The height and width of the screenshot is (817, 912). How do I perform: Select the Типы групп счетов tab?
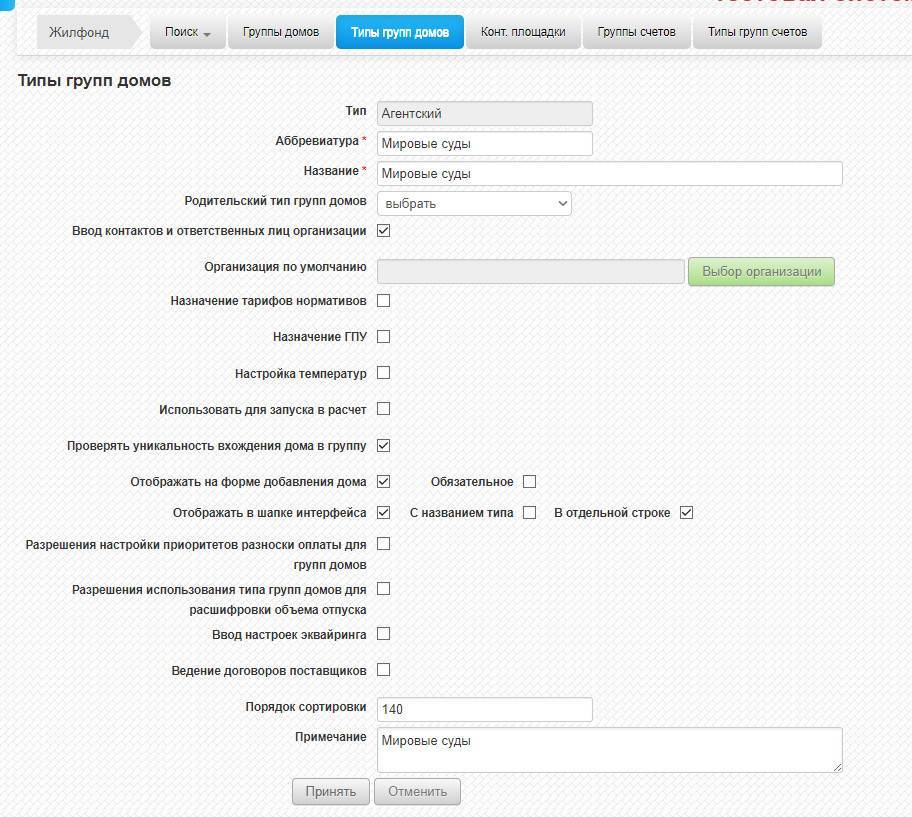click(757, 32)
